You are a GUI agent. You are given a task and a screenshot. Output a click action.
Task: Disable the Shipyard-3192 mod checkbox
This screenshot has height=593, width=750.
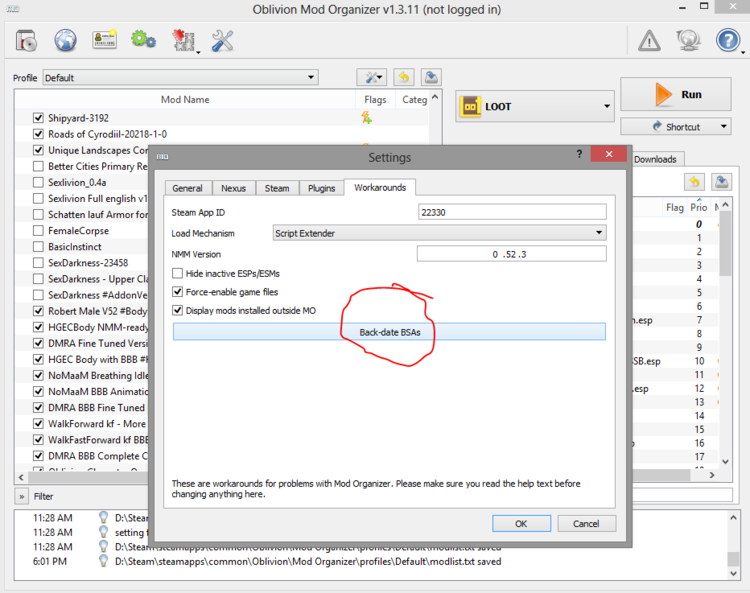click(38, 118)
